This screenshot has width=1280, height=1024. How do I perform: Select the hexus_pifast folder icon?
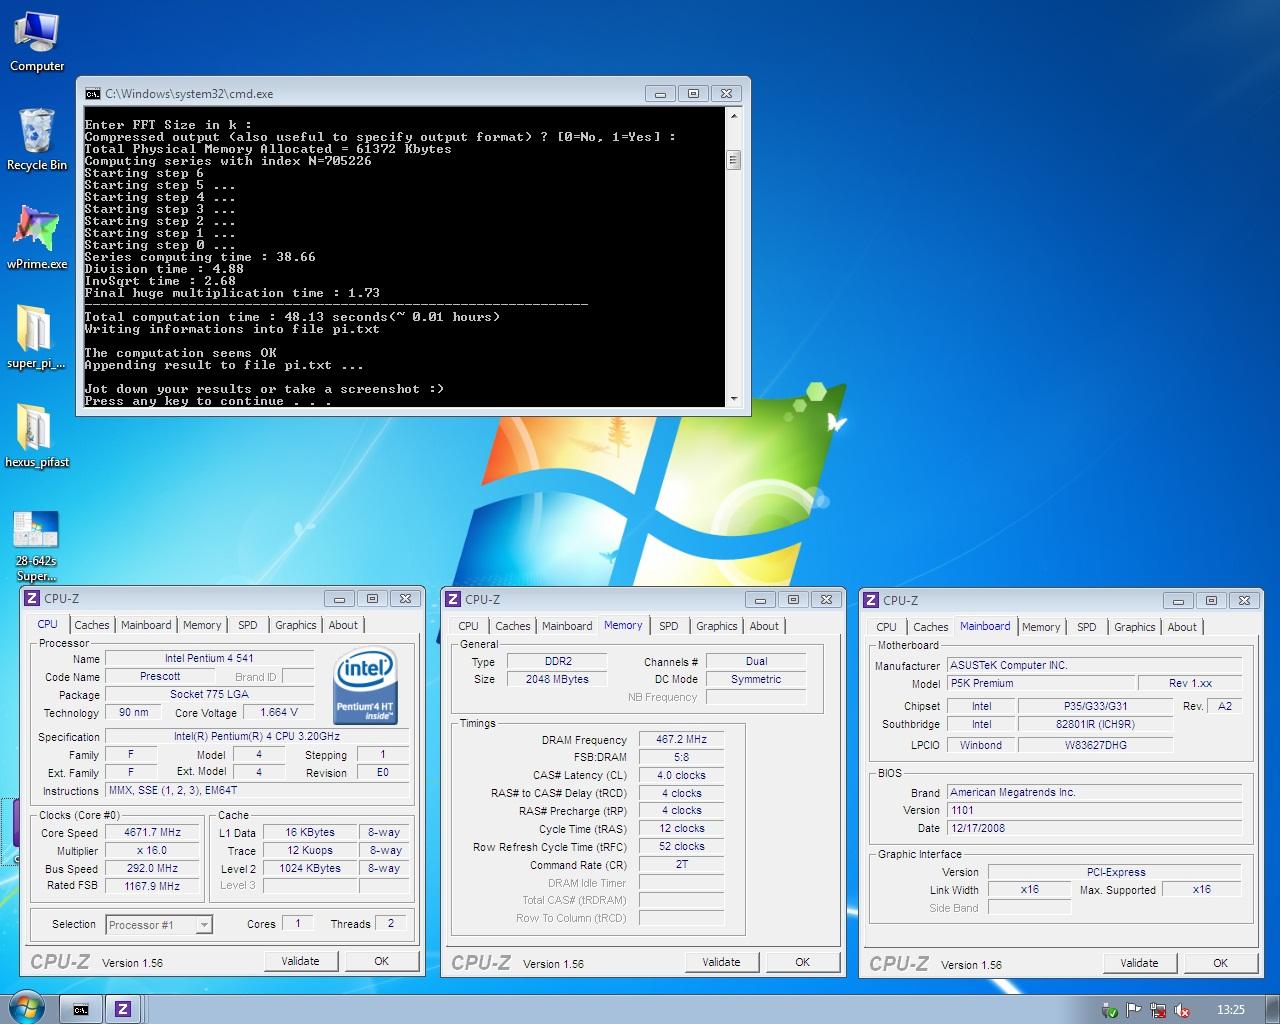(37, 435)
